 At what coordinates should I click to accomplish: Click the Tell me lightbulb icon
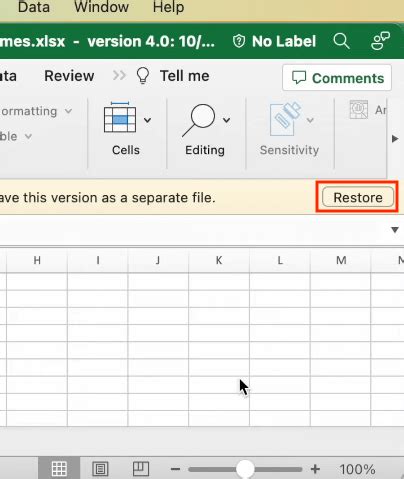[x=143, y=76]
